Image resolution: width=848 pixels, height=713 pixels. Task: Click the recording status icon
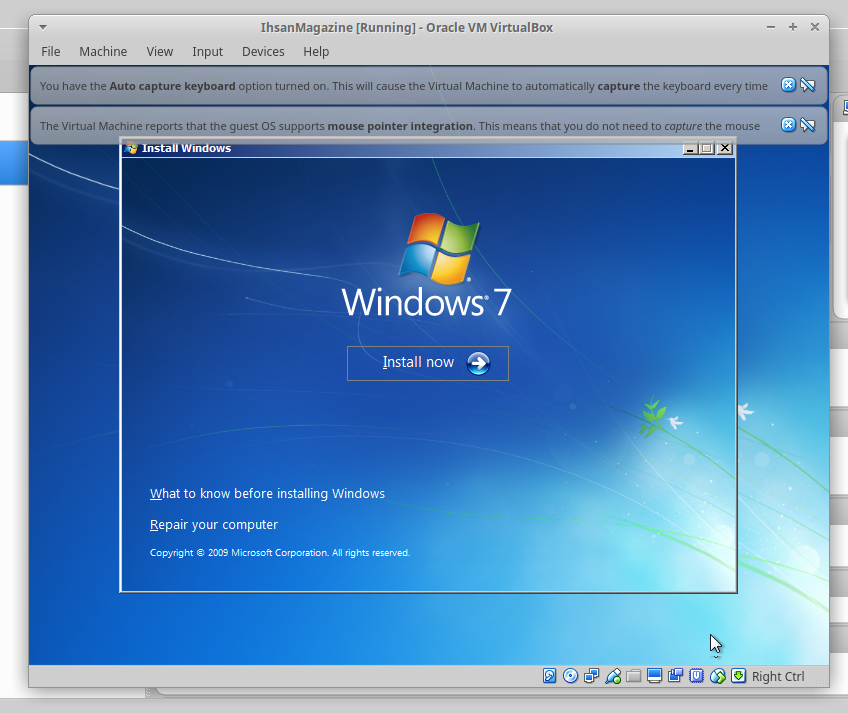pyautogui.click(x=675, y=676)
